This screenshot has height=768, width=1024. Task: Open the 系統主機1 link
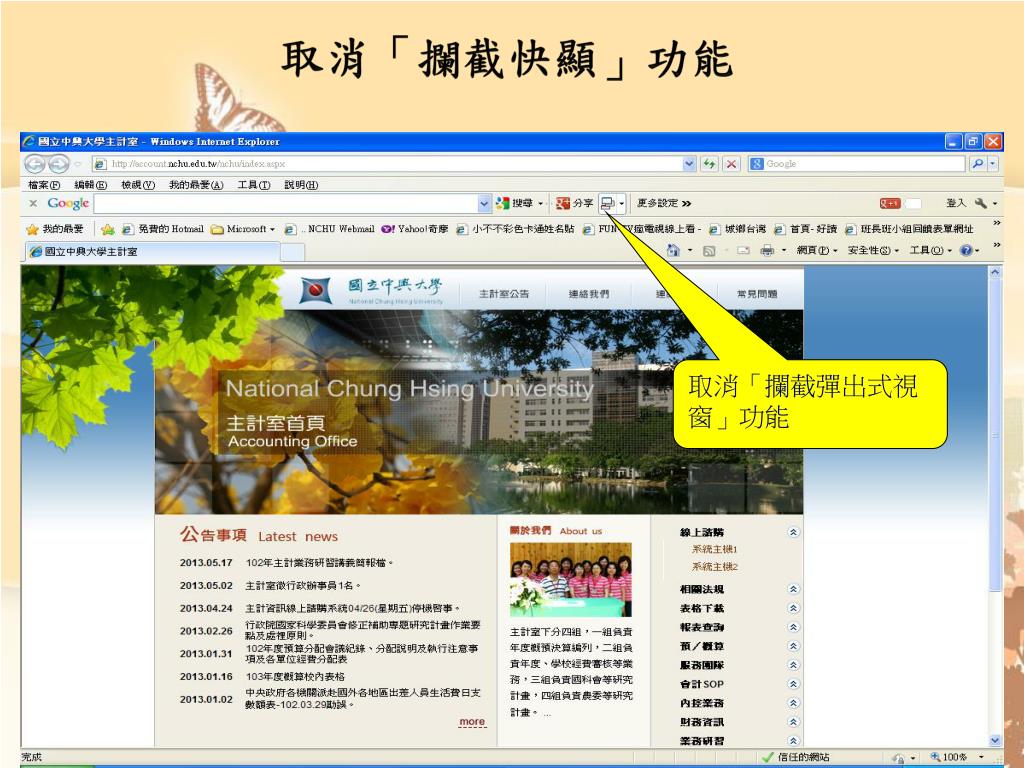coord(714,550)
